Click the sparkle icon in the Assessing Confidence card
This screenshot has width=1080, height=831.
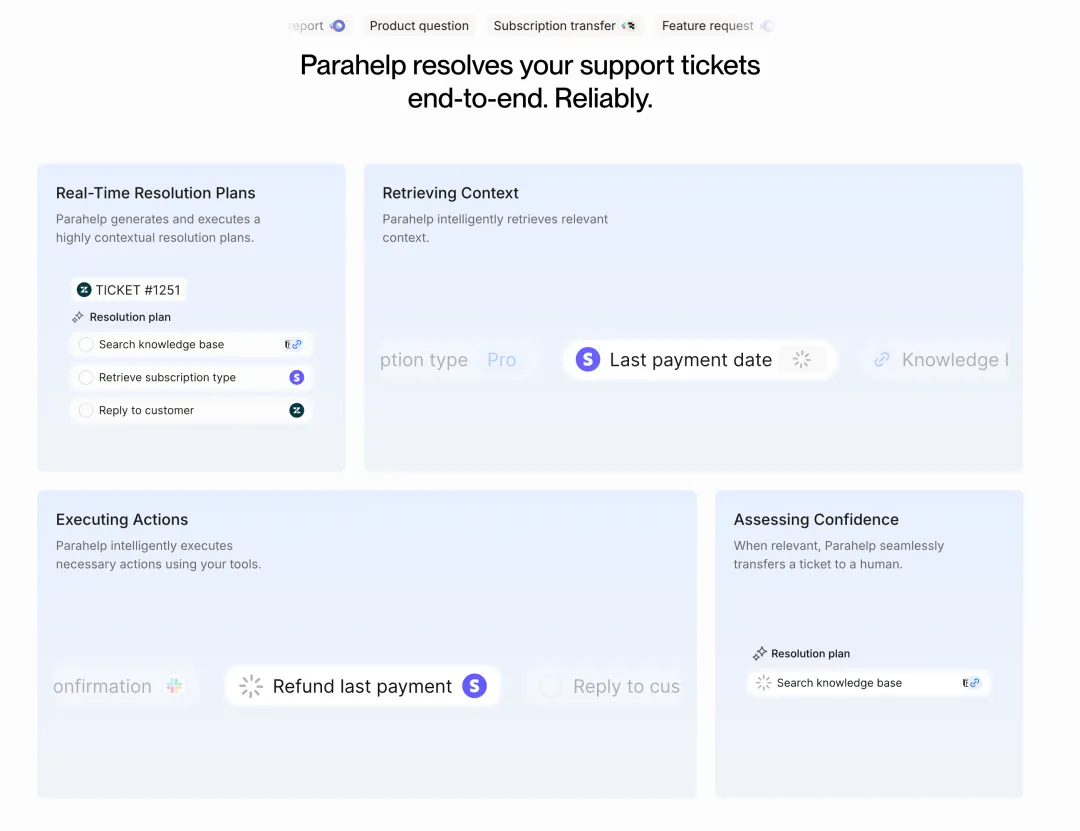pyautogui.click(x=759, y=653)
